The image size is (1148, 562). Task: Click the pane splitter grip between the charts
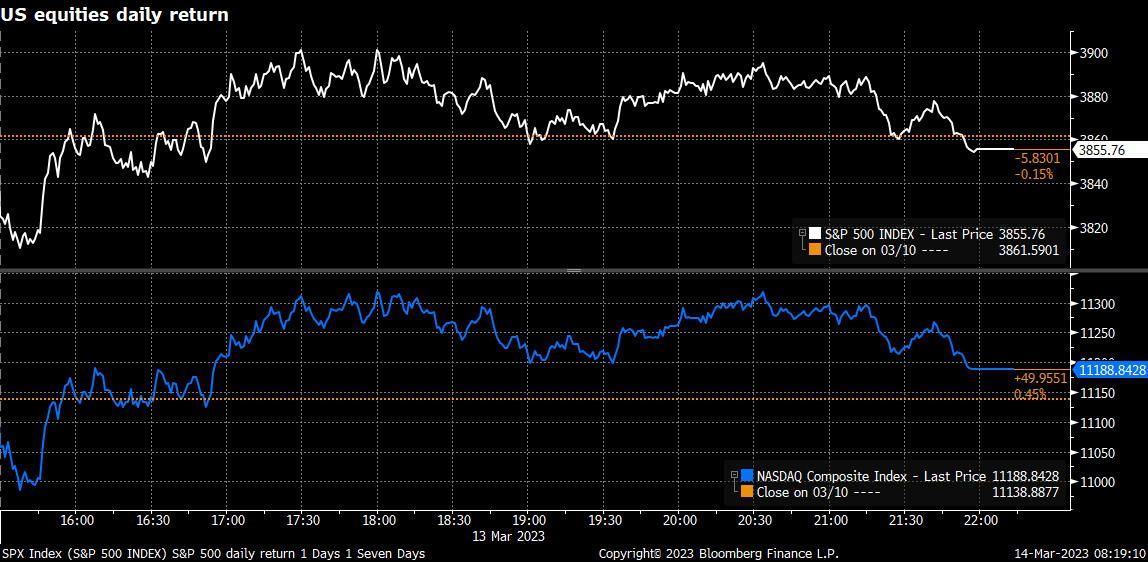[574, 271]
